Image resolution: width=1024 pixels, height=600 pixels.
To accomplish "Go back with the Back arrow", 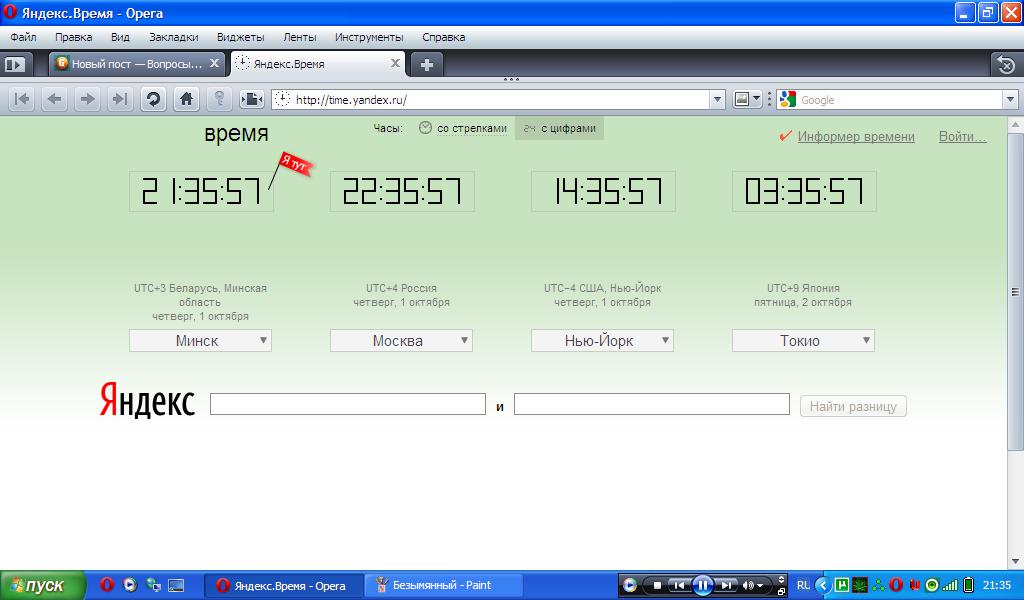I will [54, 99].
